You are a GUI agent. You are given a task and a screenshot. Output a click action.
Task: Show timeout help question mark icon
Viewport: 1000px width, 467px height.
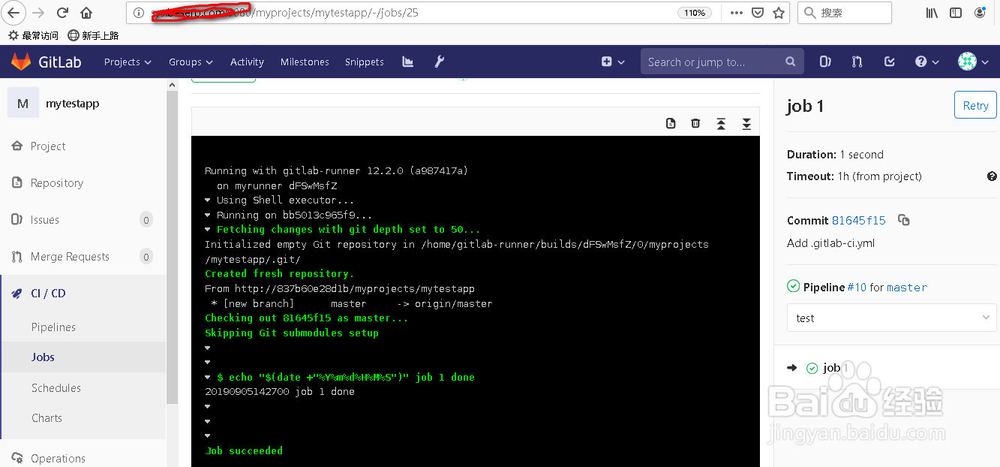(992, 176)
